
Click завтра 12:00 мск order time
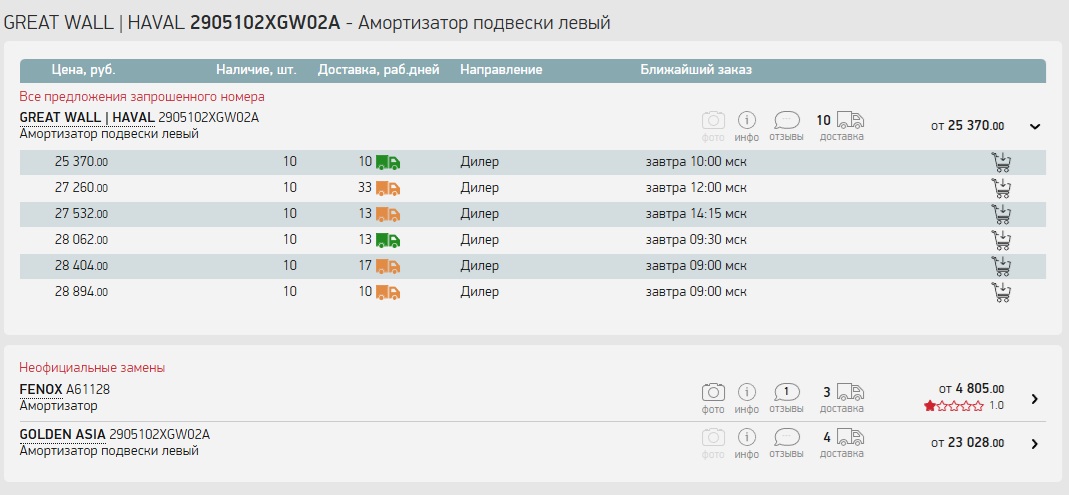pos(696,188)
